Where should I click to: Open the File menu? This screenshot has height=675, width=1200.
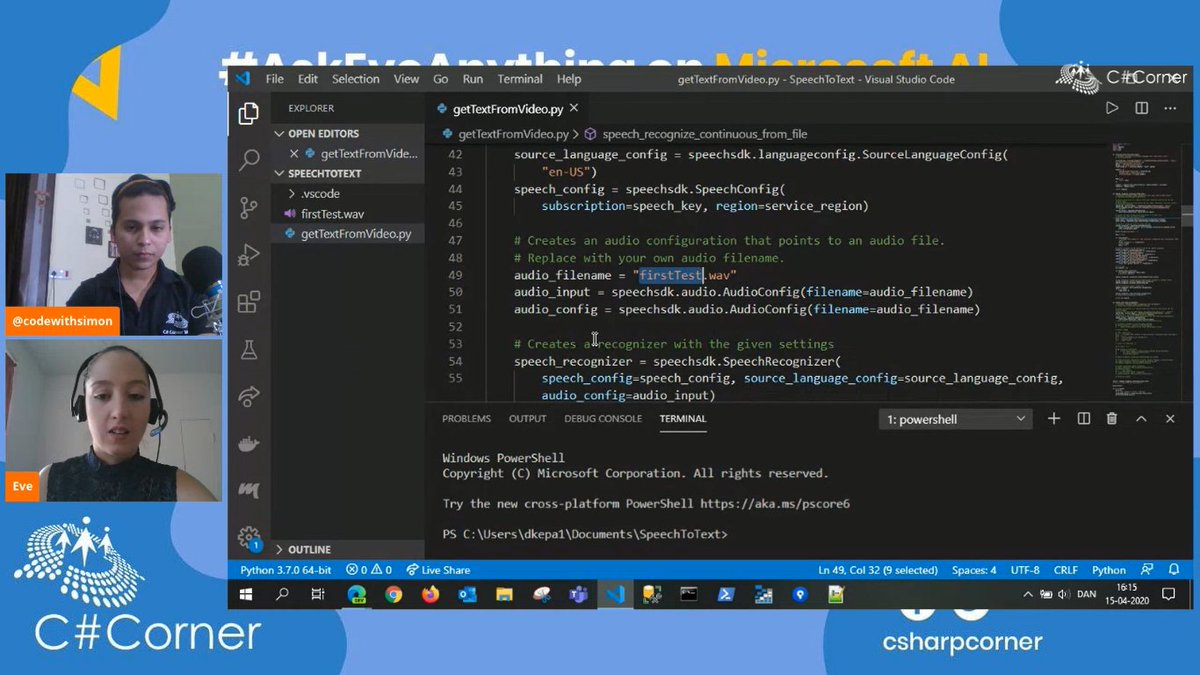click(274, 79)
